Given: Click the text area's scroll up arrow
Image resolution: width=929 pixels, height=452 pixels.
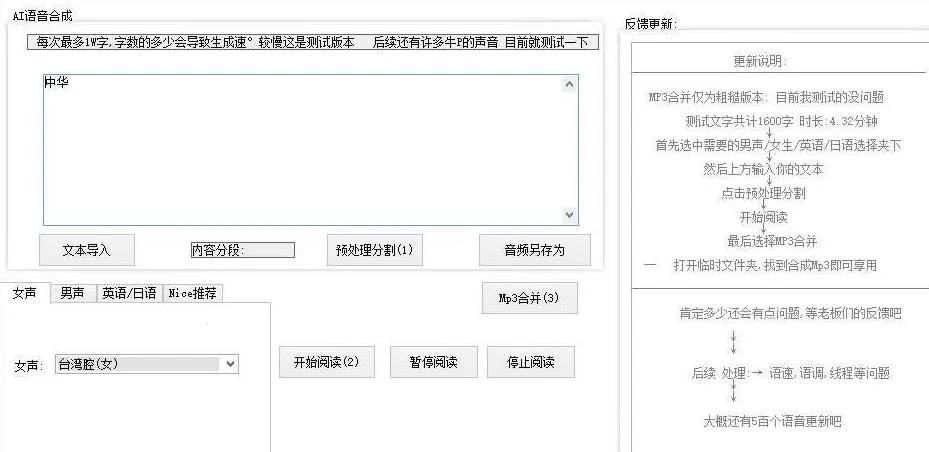Looking at the screenshot, I should coord(570,84).
